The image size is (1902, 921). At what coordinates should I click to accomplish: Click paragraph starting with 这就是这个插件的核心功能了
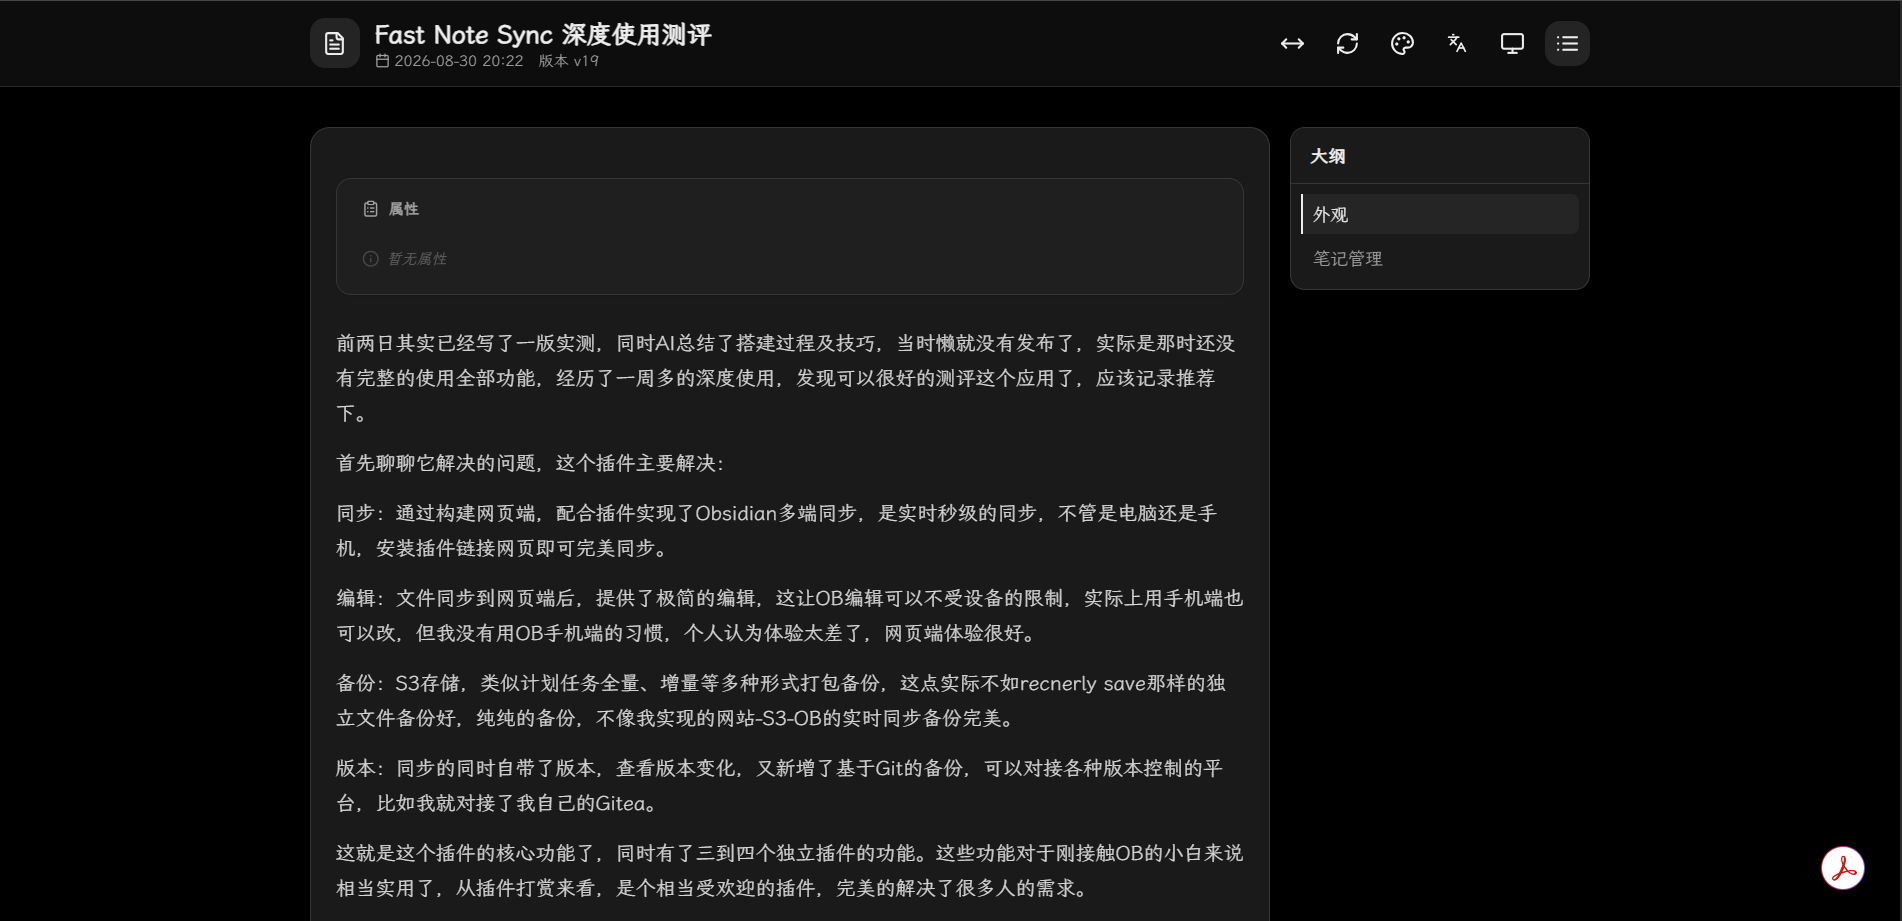(x=790, y=870)
